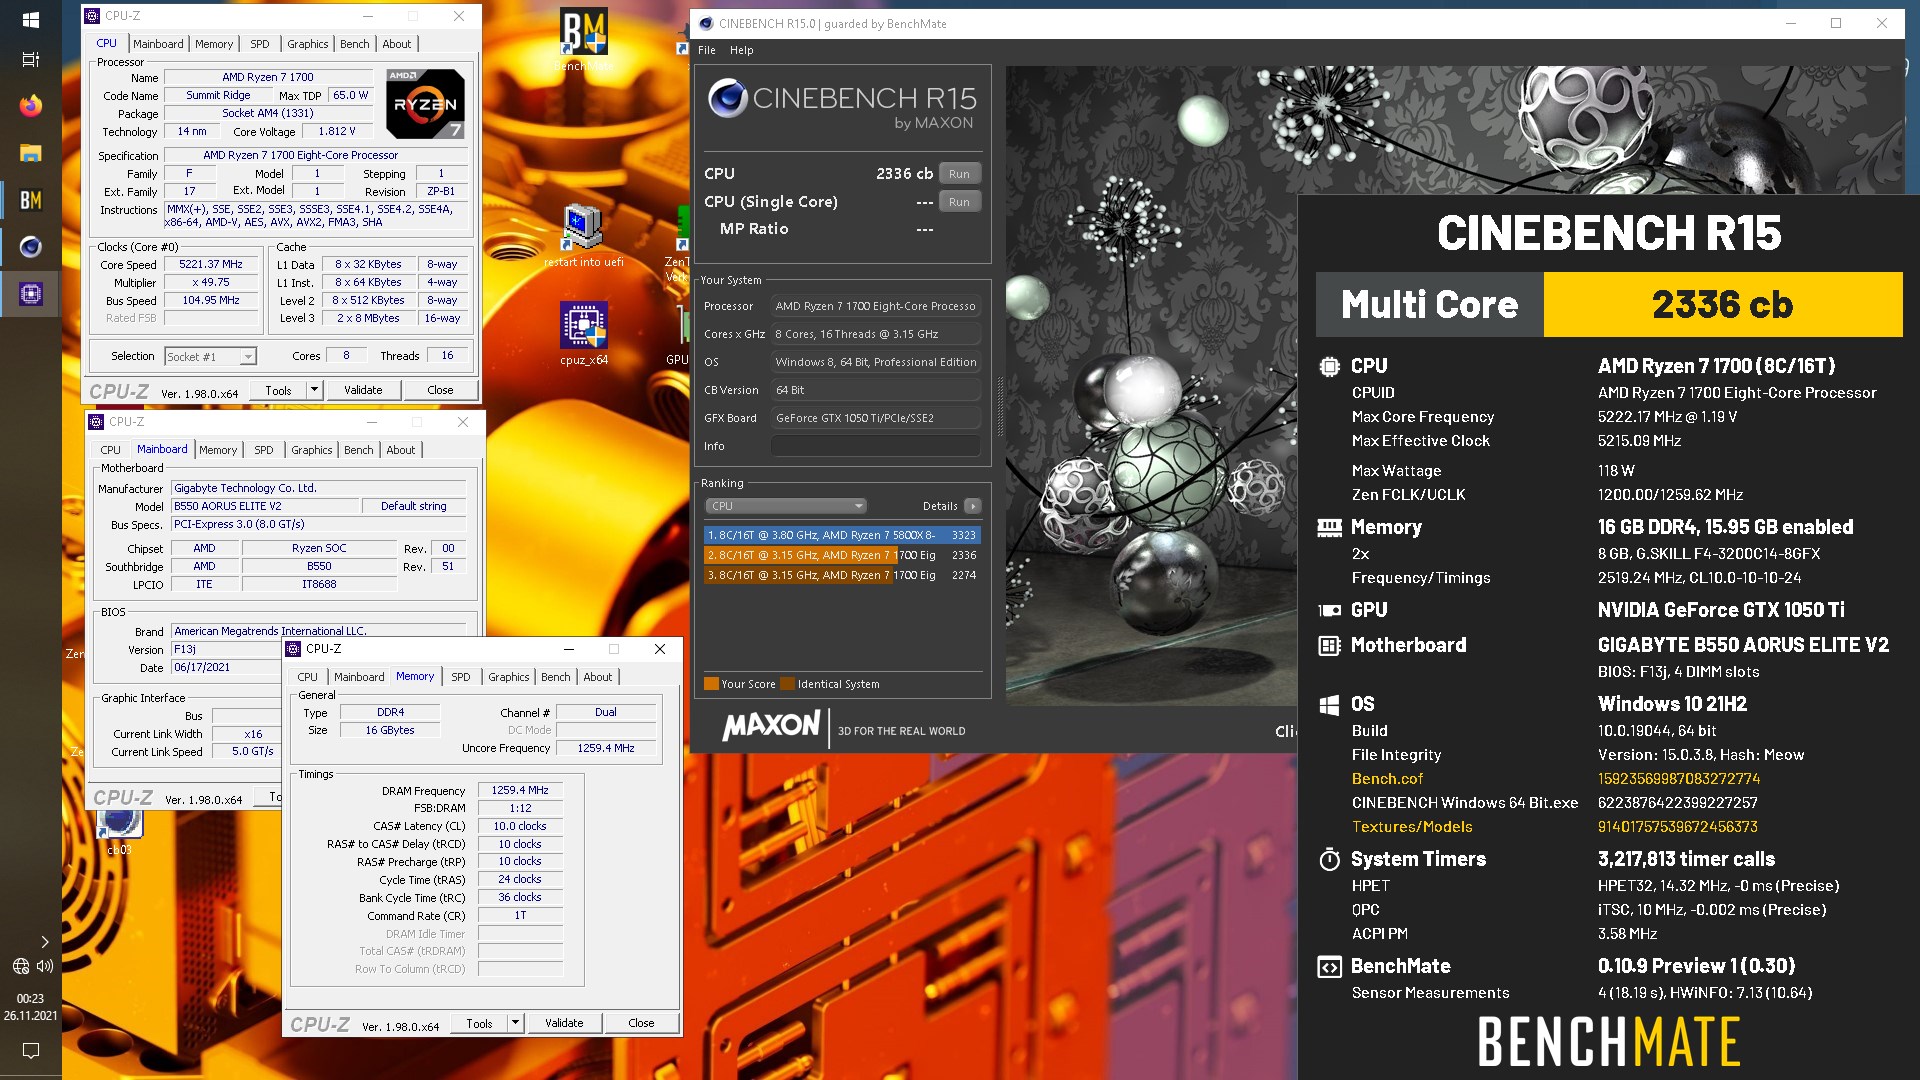Expand hidden tray icons chevron

(44, 941)
